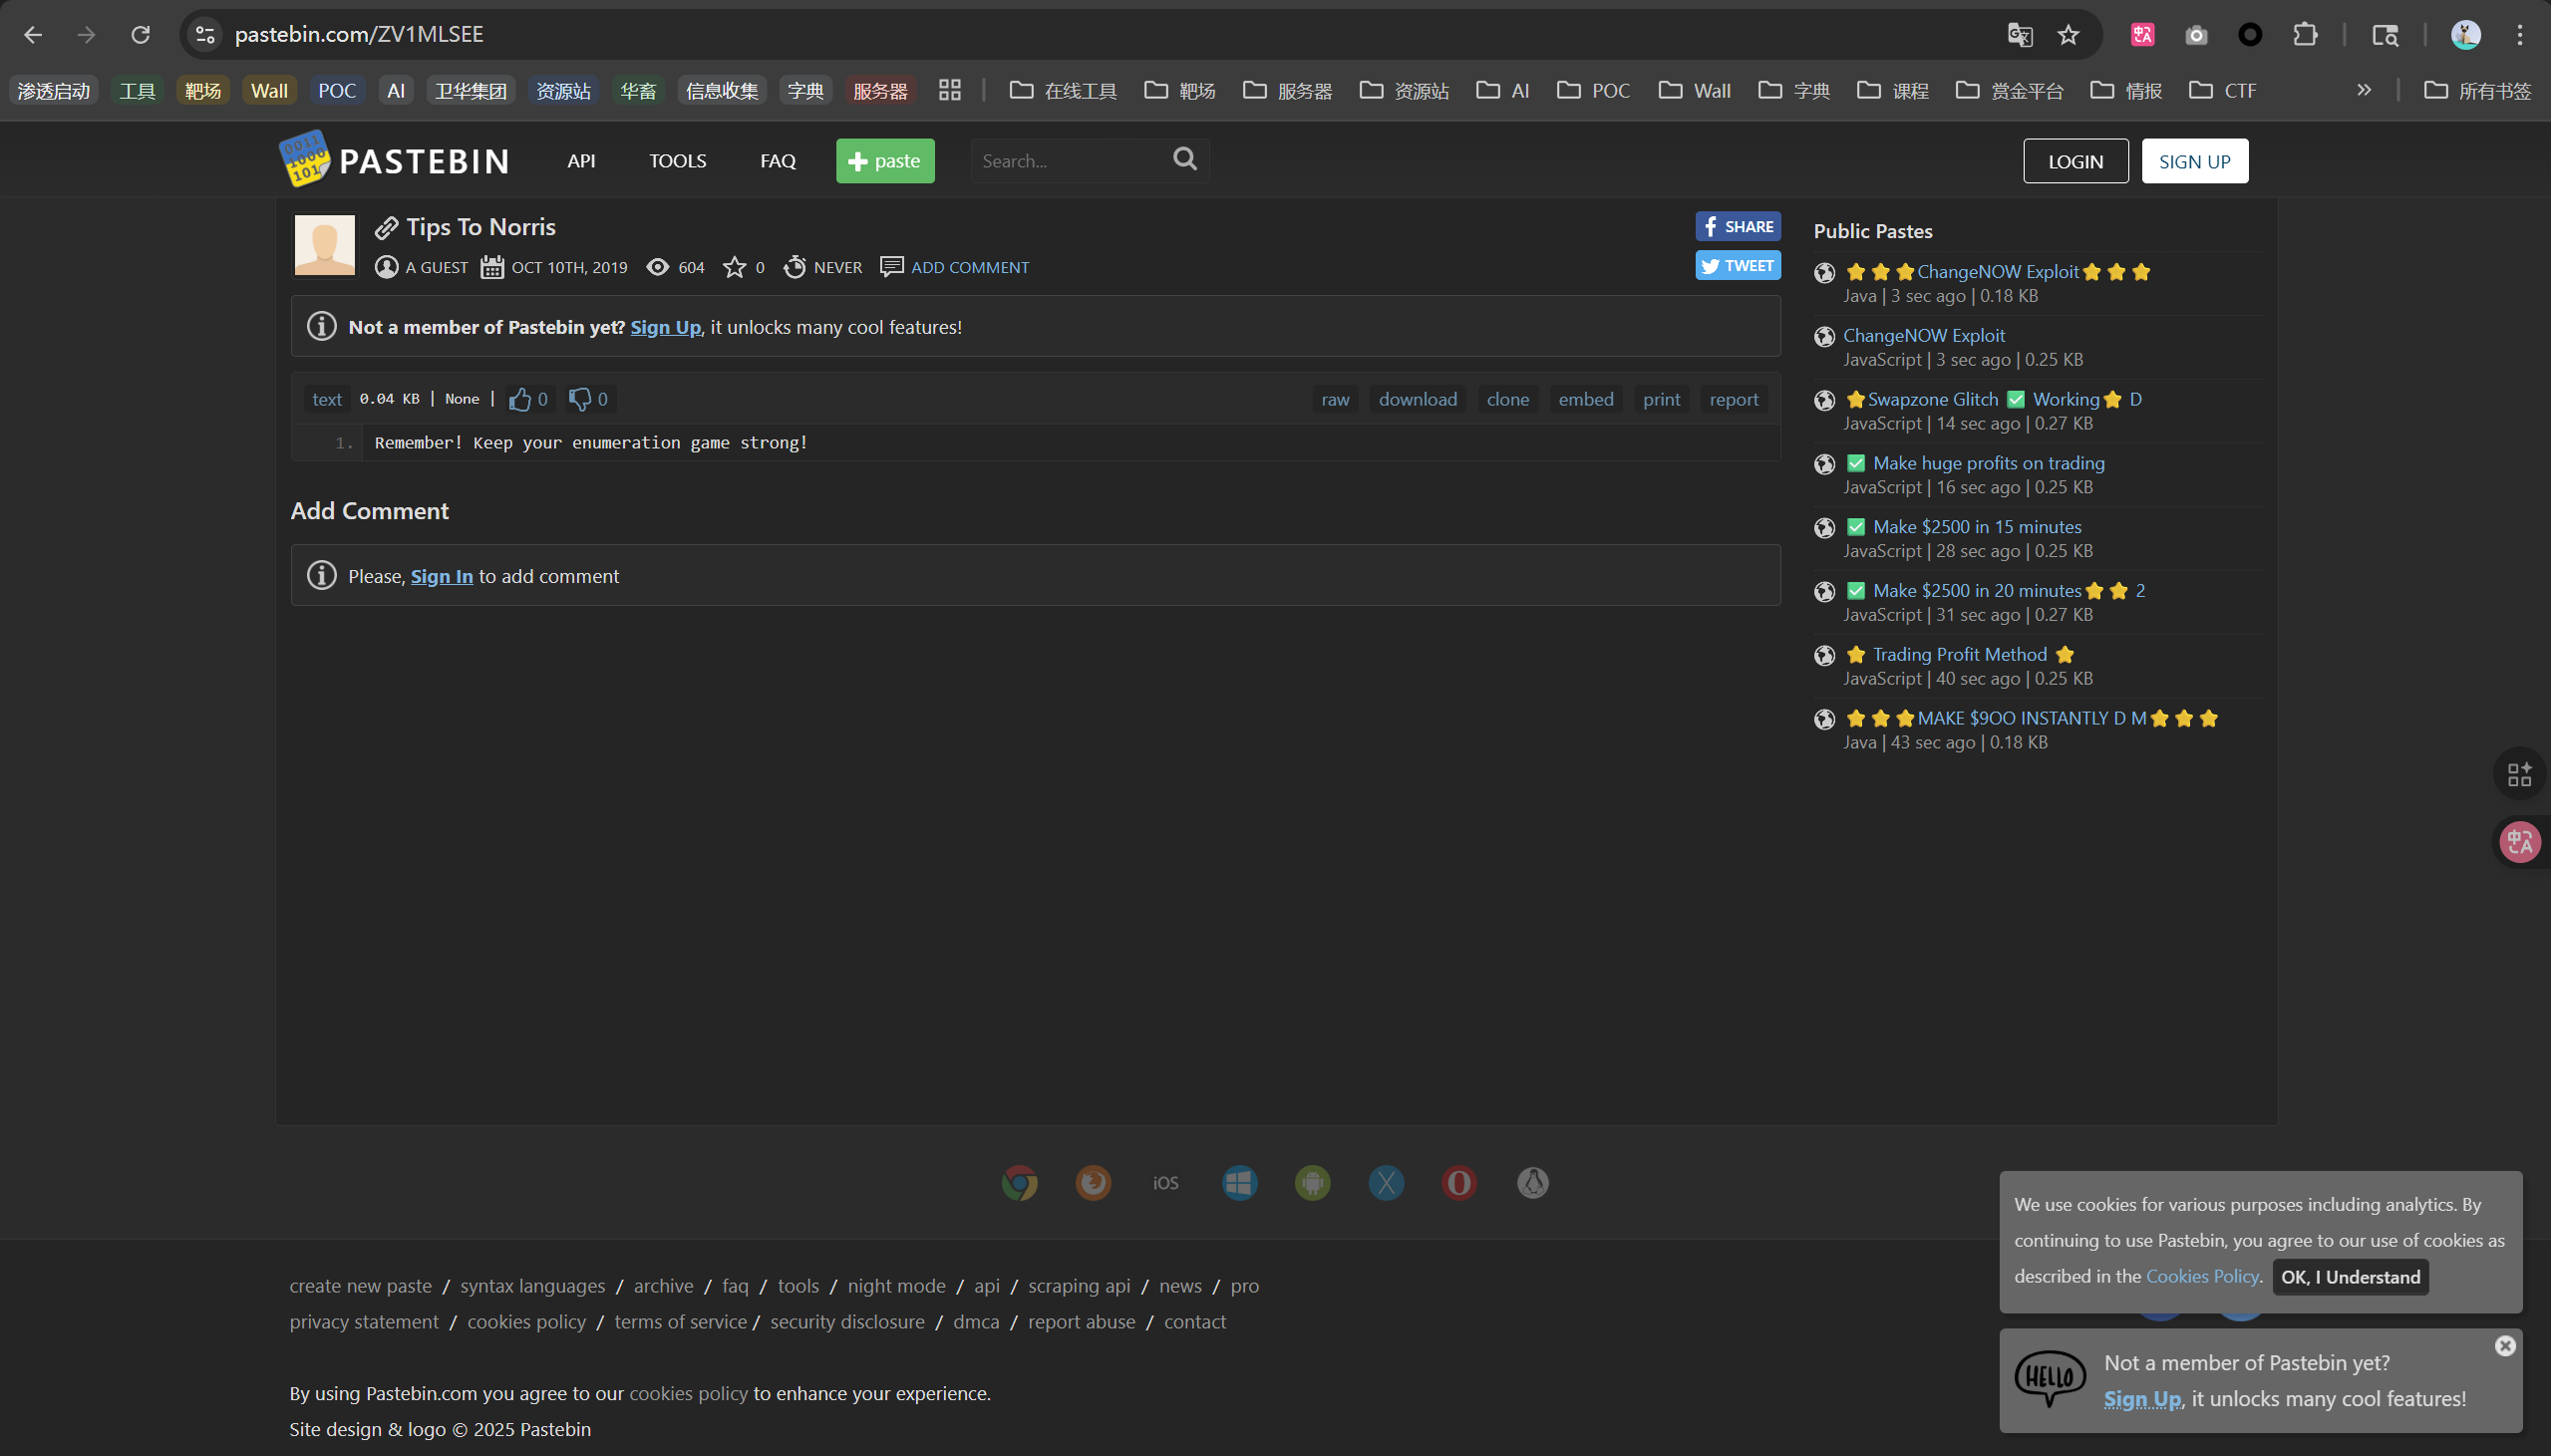
Task: Click the thumbs-down dislike icon
Action: point(579,399)
